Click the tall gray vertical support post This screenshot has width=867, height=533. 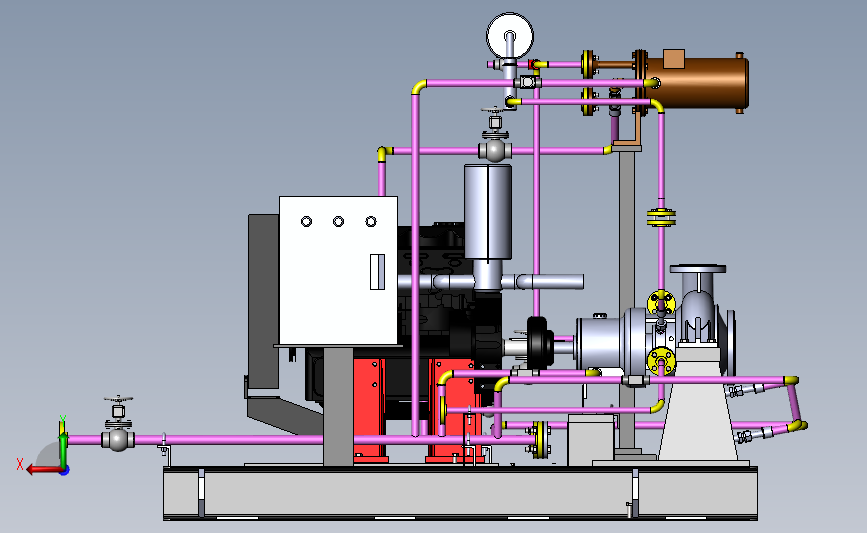click(x=626, y=299)
